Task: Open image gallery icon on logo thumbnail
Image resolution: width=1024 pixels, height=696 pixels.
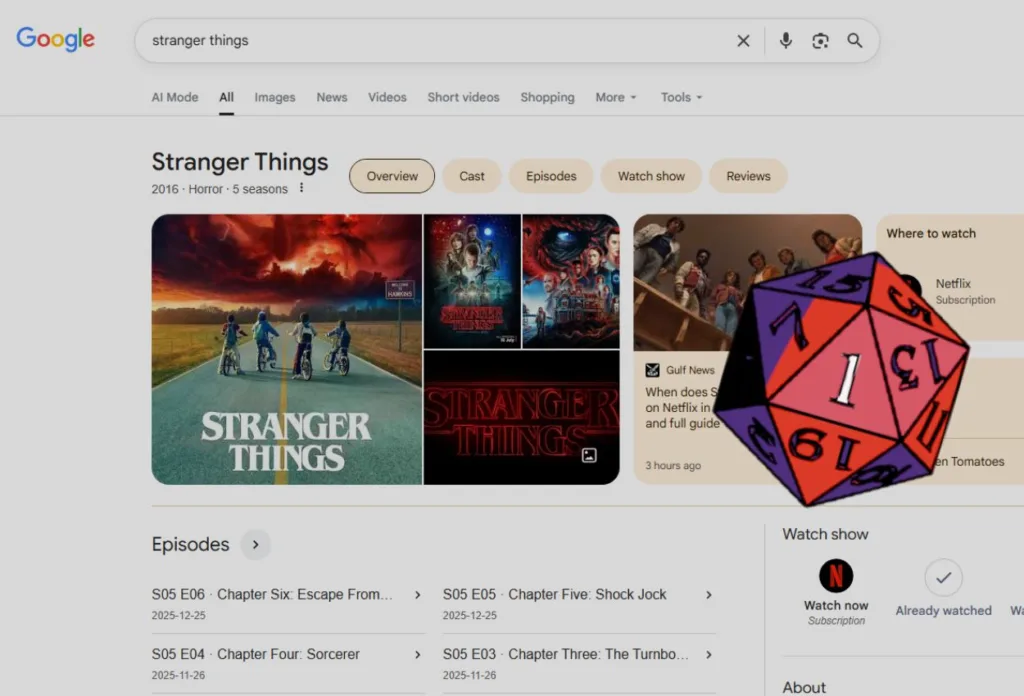Action: pyautogui.click(x=589, y=455)
